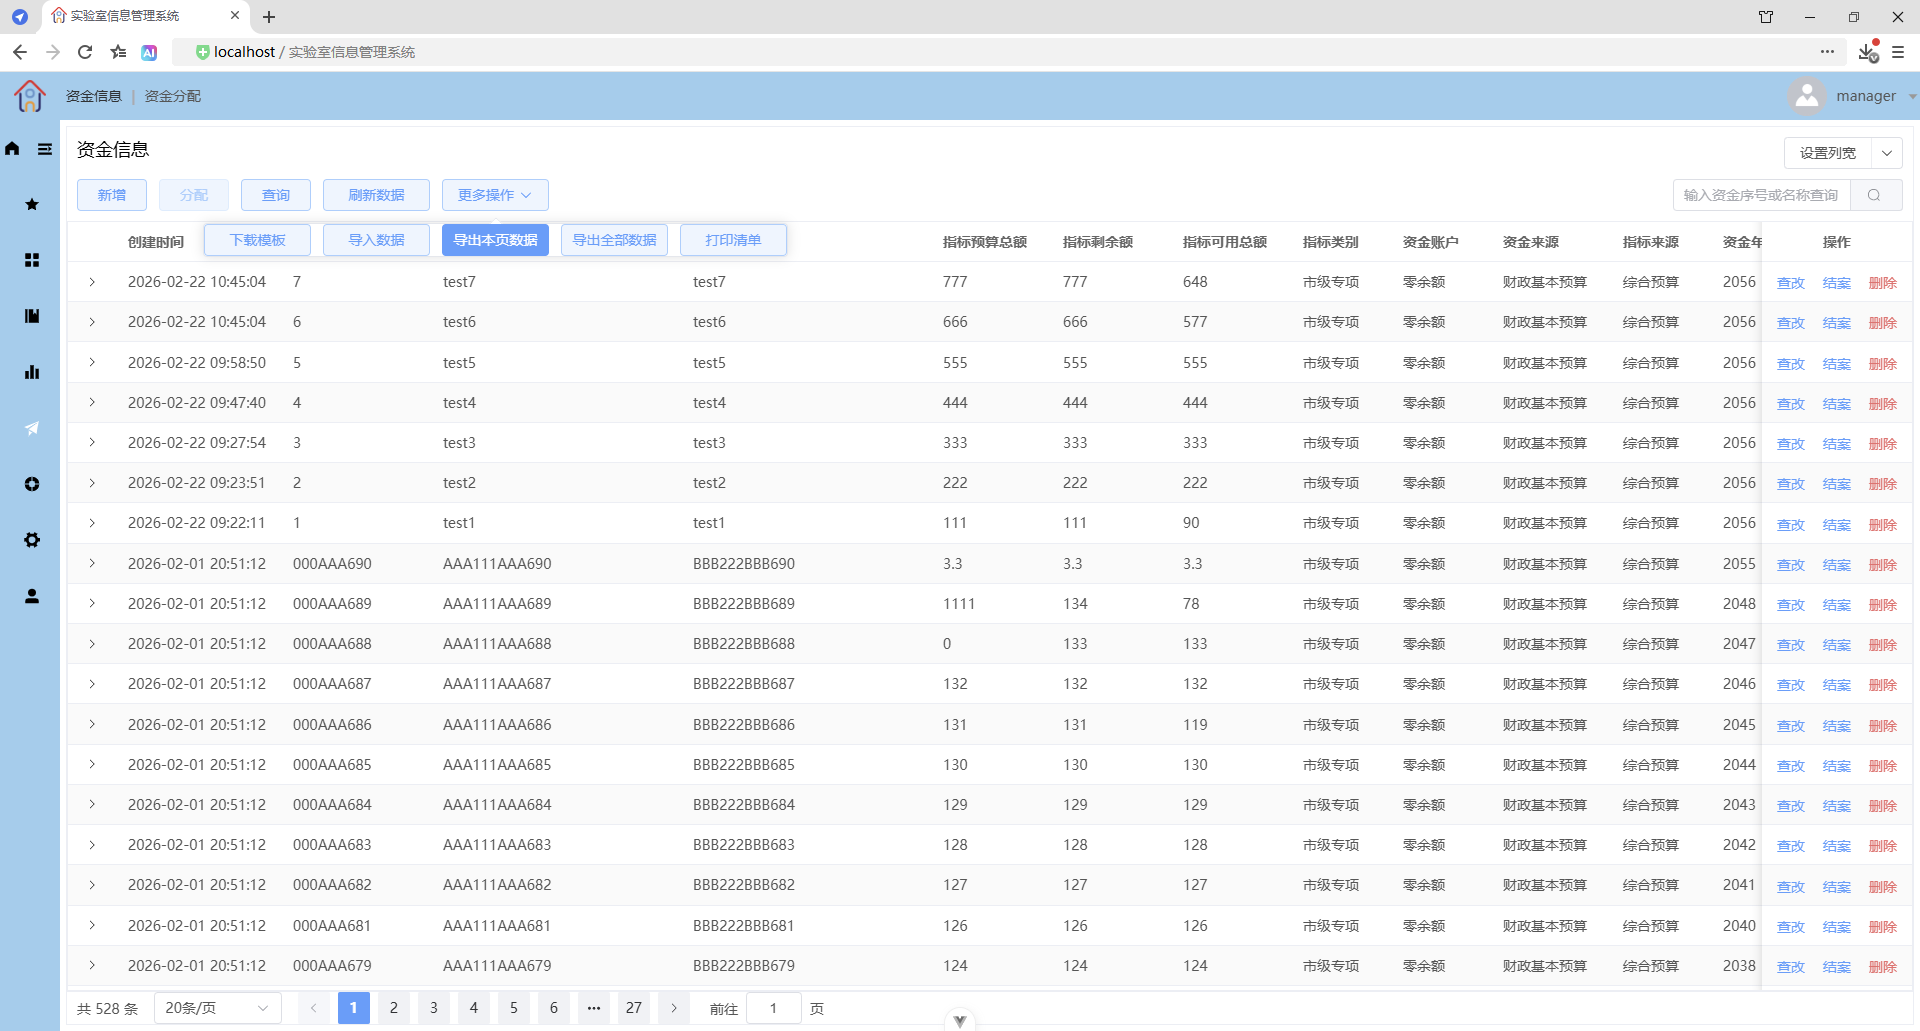Click the search magnifier icon button
This screenshot has height=1031, width=1920.
1875,195
